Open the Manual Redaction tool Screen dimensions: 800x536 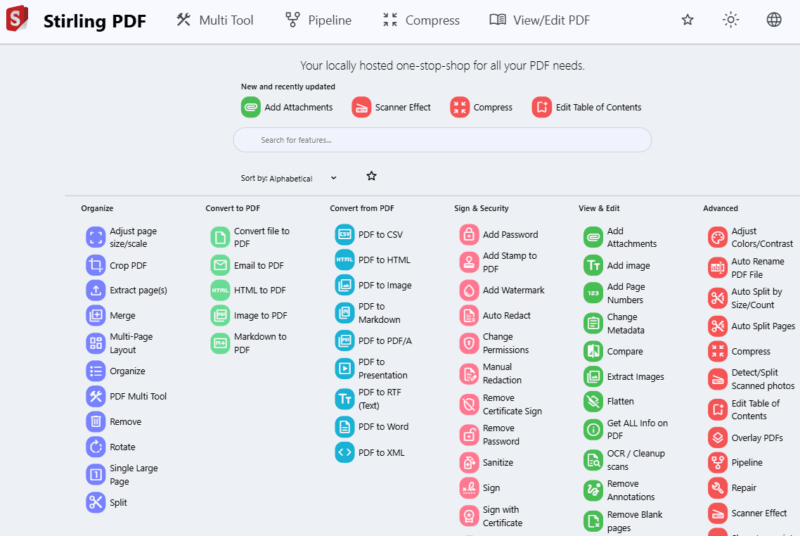click(491, 373)
